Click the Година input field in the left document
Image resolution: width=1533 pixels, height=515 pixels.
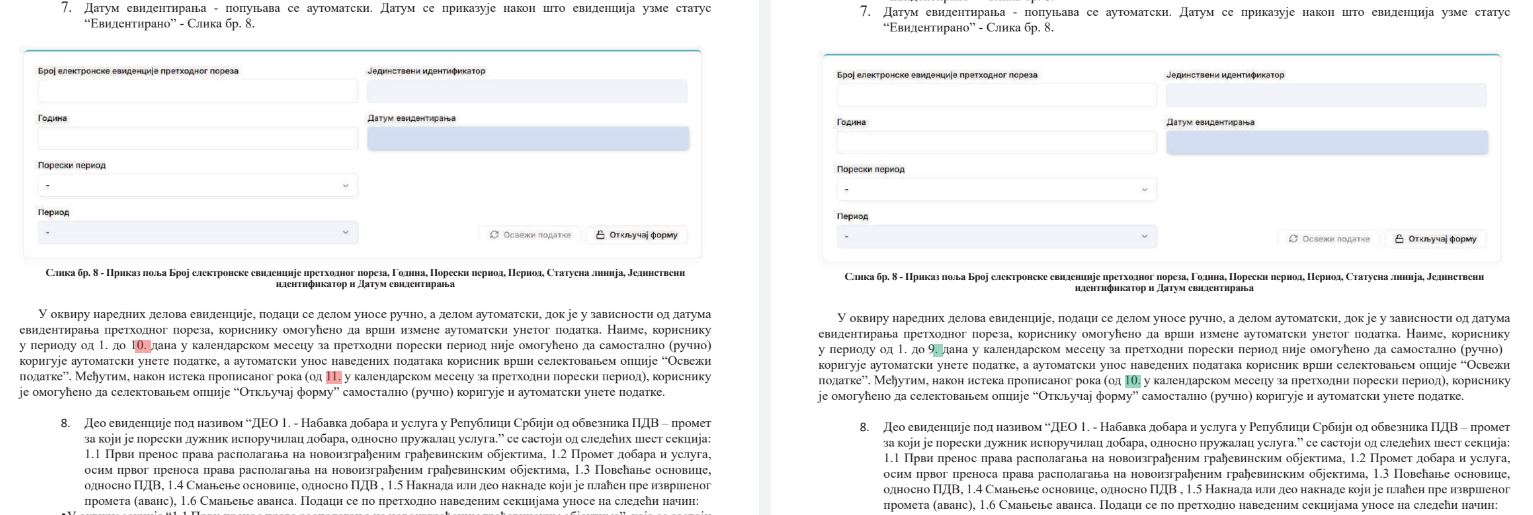pyautogui.click(x=198, y=138)
